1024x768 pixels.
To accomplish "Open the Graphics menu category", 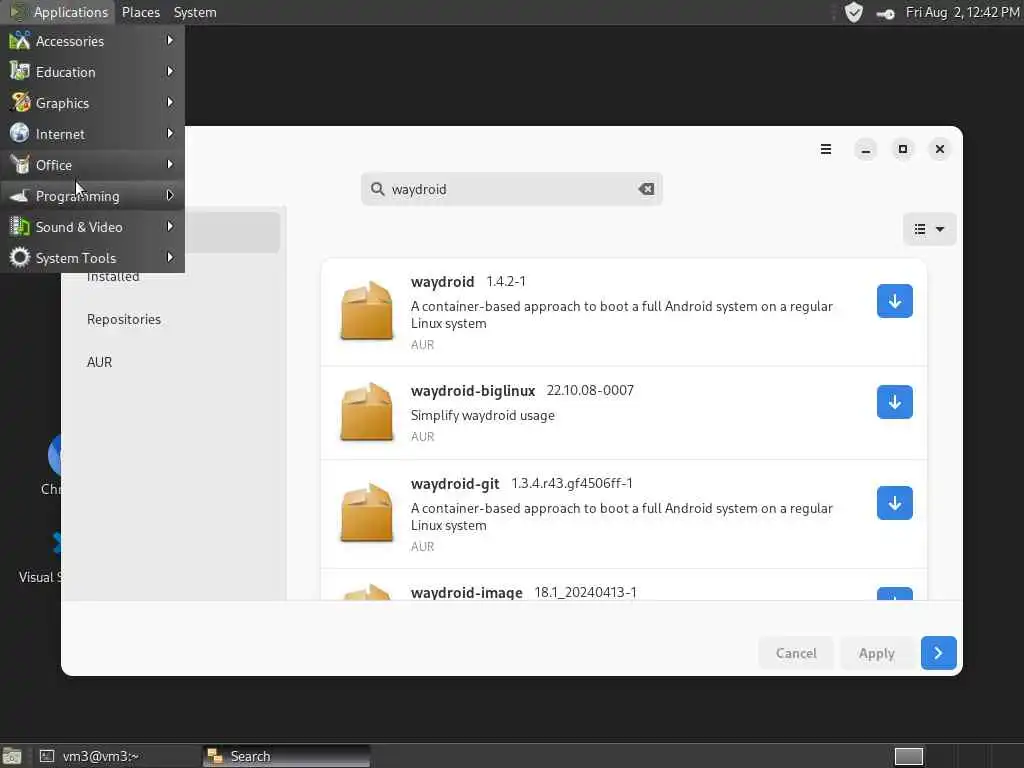I will tap(92, 103).
